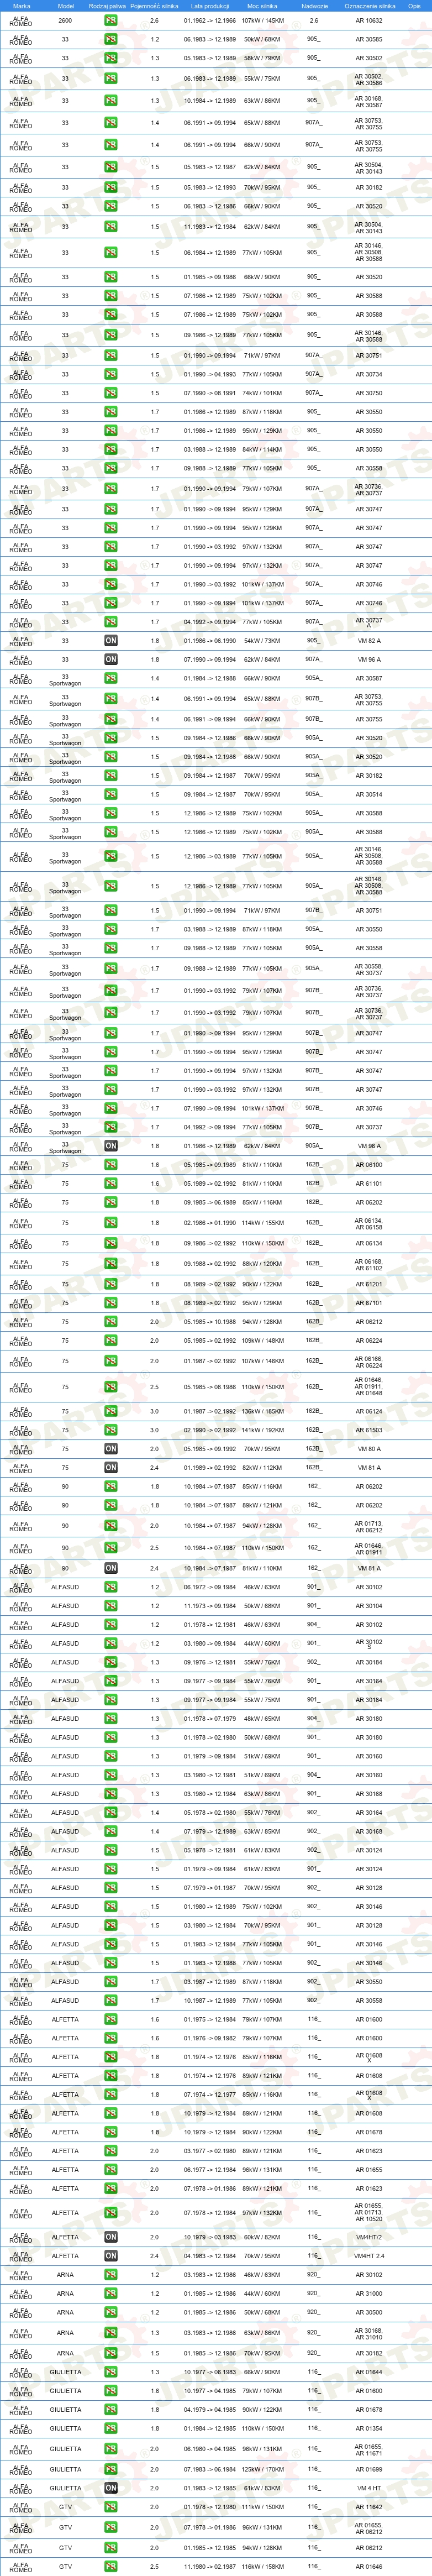The height and width of the screenshot is (2576, 432).
Task: Click the Lata produkcji column header
Action: tap(210, 6)
